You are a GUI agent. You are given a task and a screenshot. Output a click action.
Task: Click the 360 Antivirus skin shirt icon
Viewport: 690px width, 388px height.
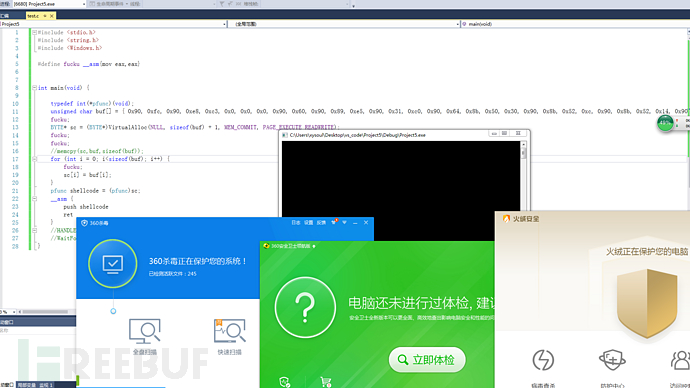tap(334, 222)
